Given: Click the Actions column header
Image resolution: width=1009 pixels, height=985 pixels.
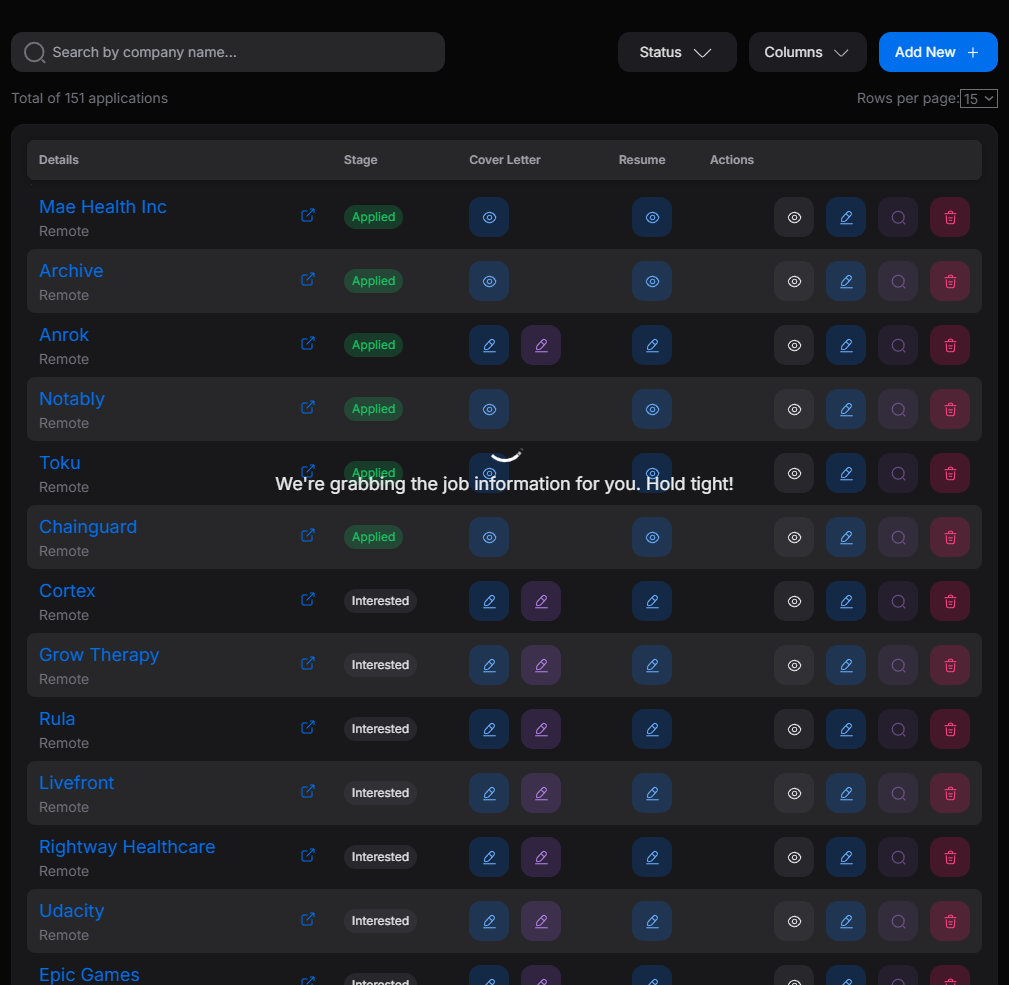Looking at the screenshot, I should [x=732, y=160].
